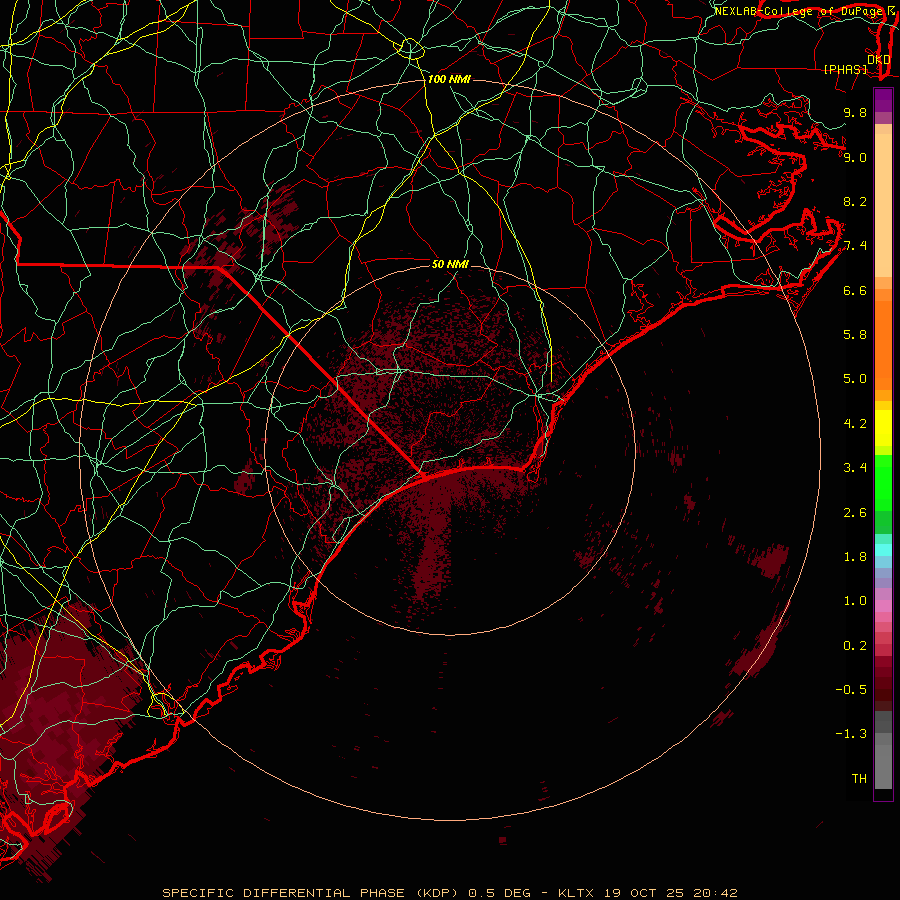
Task: Click the 20:42 timestamp in caption
Action: click(x=715, y=893)
